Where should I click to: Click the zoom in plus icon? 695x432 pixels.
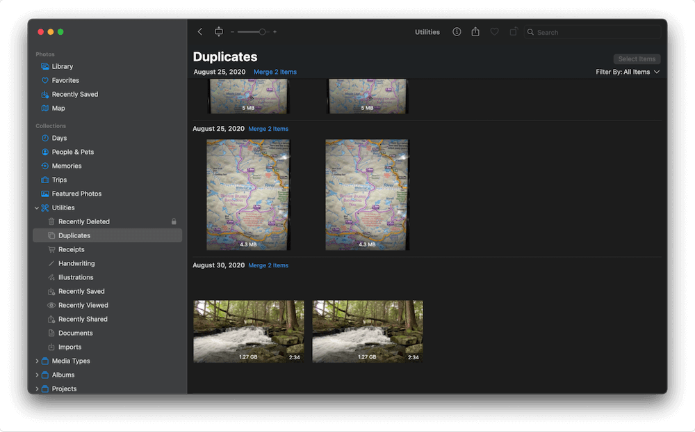(x=275, y=32)
